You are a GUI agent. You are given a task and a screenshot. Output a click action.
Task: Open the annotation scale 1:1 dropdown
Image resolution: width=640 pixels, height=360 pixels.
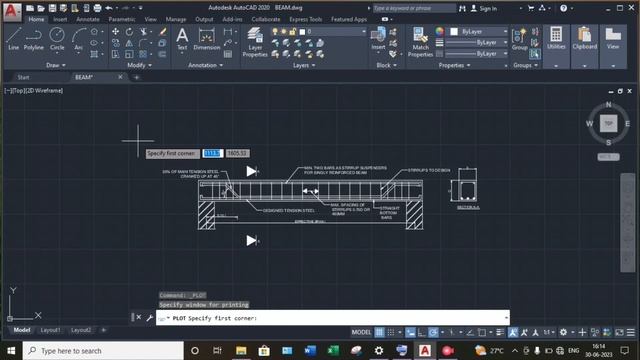(x=549, y=332)
